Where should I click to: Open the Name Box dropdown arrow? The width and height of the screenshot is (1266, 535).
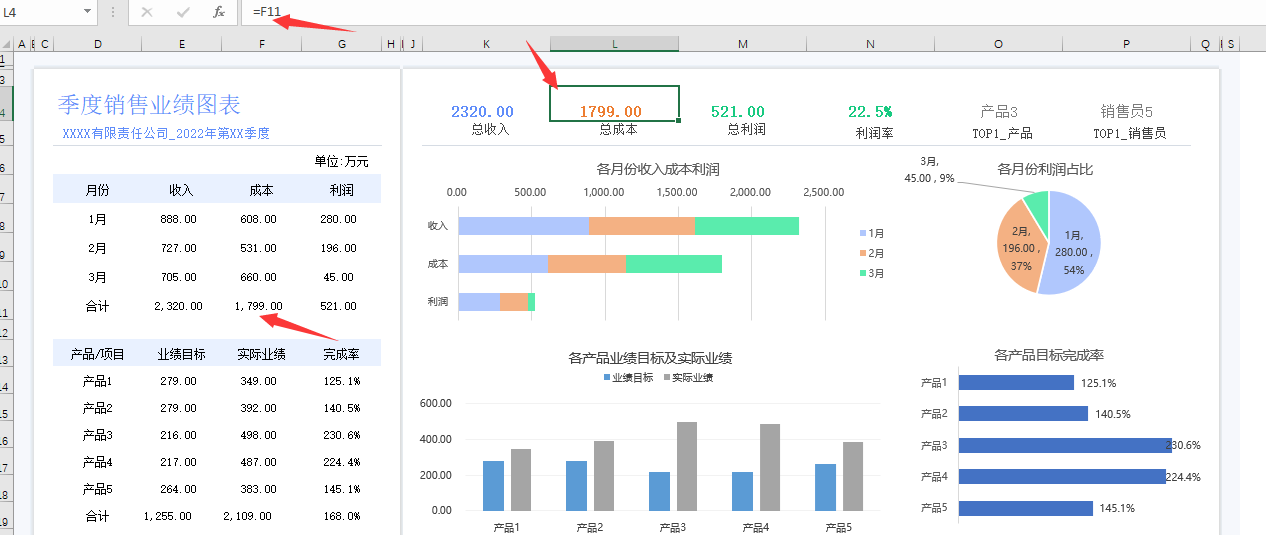pyautogui.click(x=88, y=12)
